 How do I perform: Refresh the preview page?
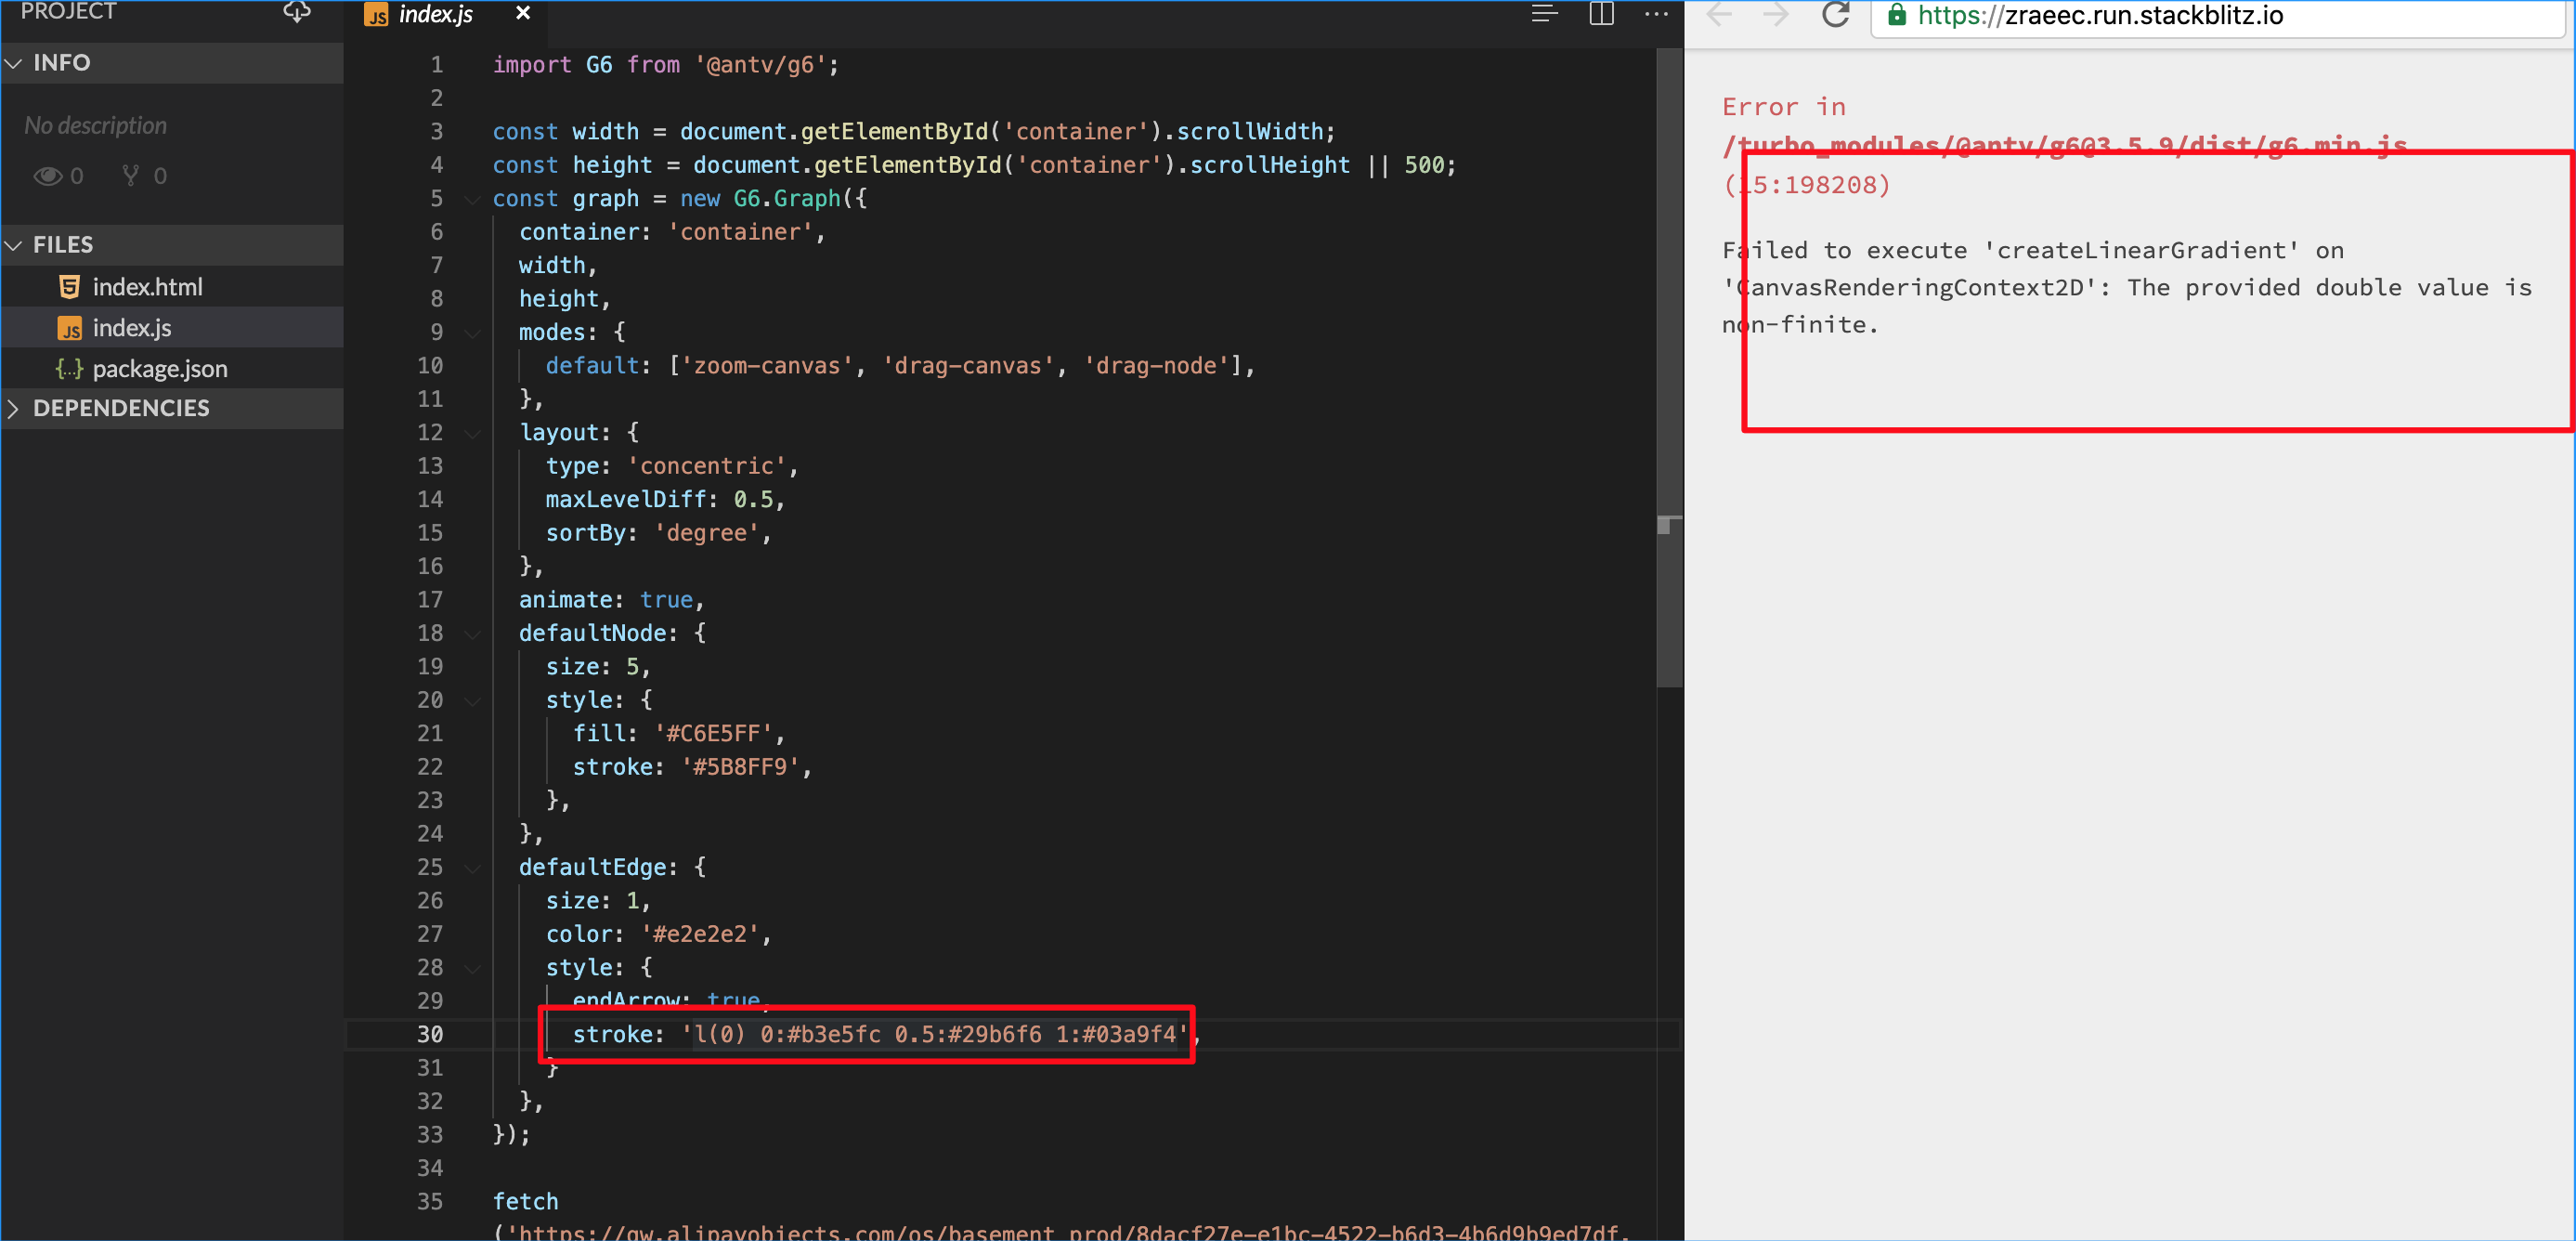(x=1837, y=16)
